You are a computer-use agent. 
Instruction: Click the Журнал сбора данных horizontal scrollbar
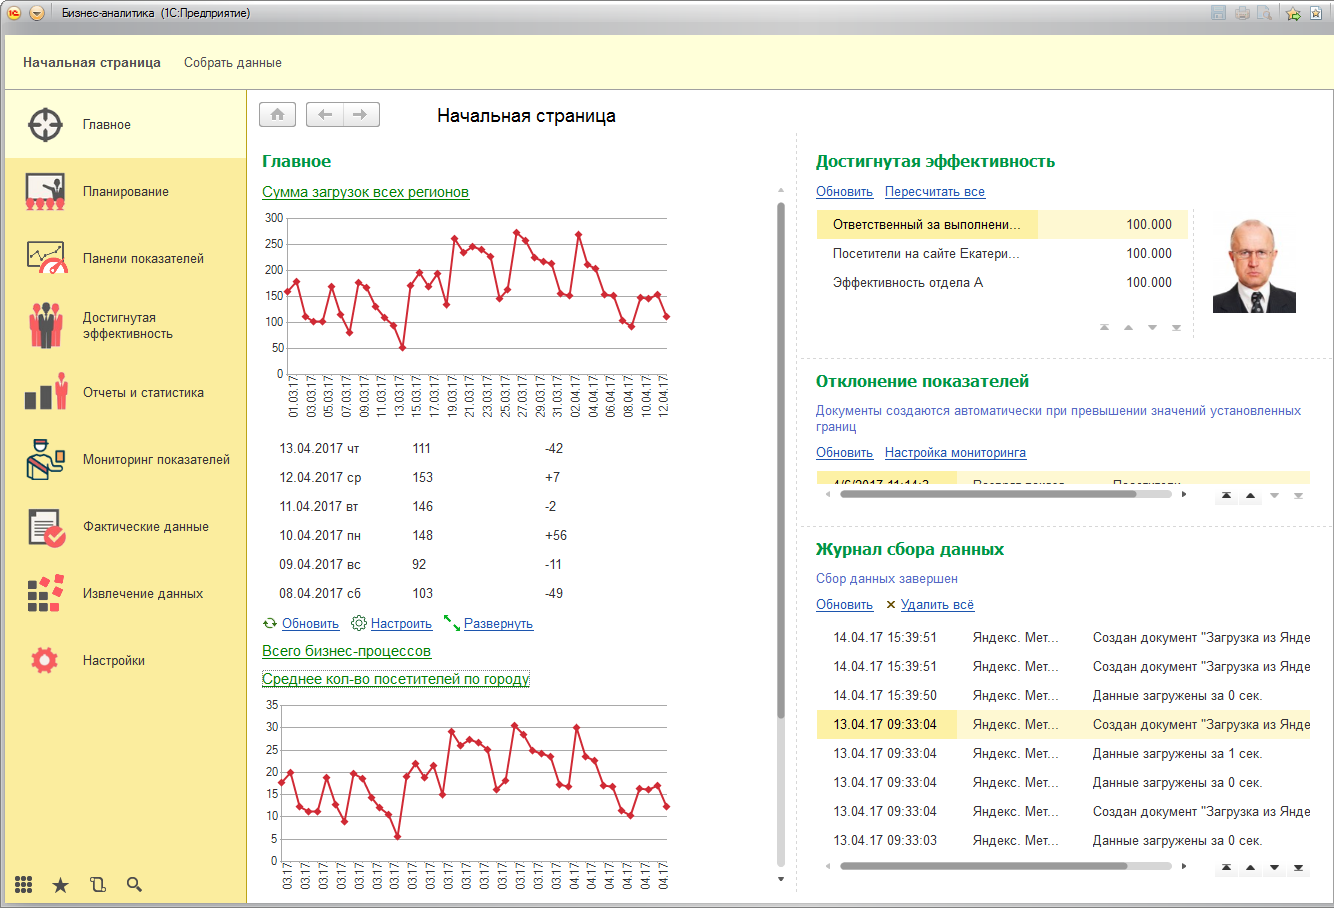tap(983, 866)
